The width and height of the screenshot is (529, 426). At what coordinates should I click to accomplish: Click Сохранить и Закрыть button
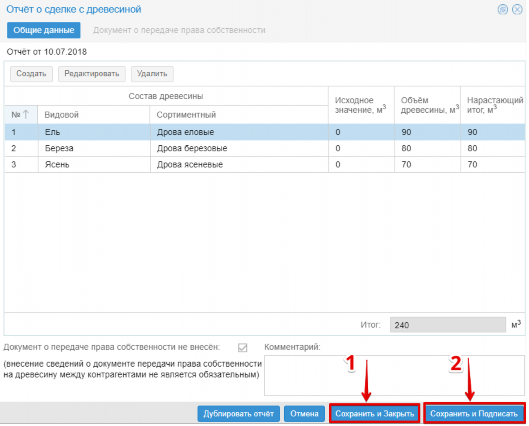click(374, 414)
